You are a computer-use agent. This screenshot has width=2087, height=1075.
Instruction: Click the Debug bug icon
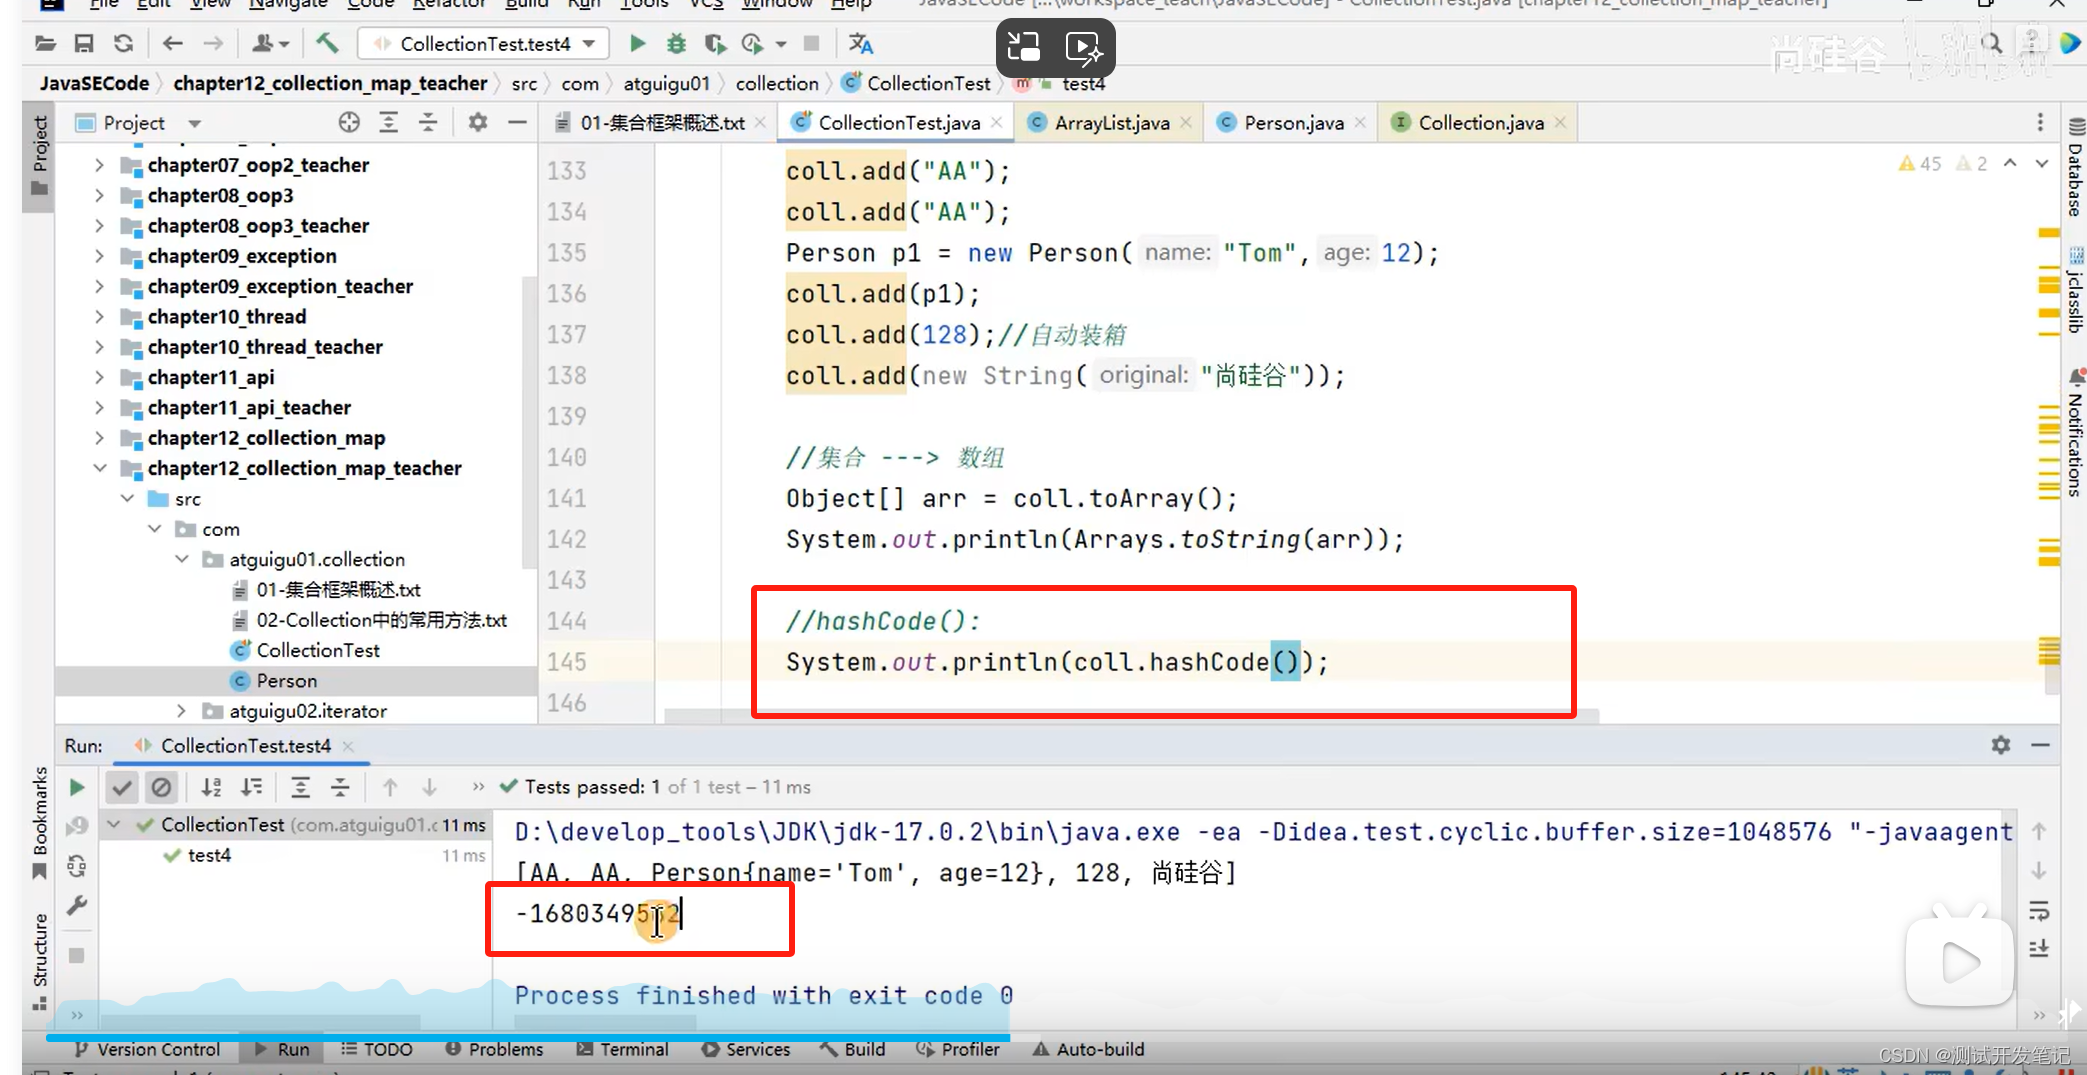click(676, 44)
